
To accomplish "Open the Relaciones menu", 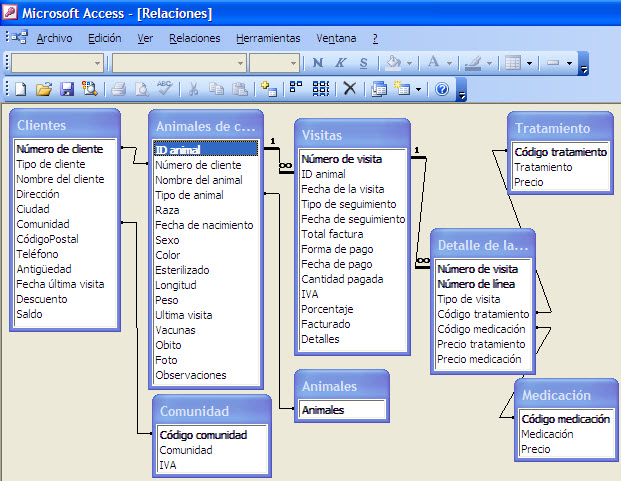I will 195,38.
